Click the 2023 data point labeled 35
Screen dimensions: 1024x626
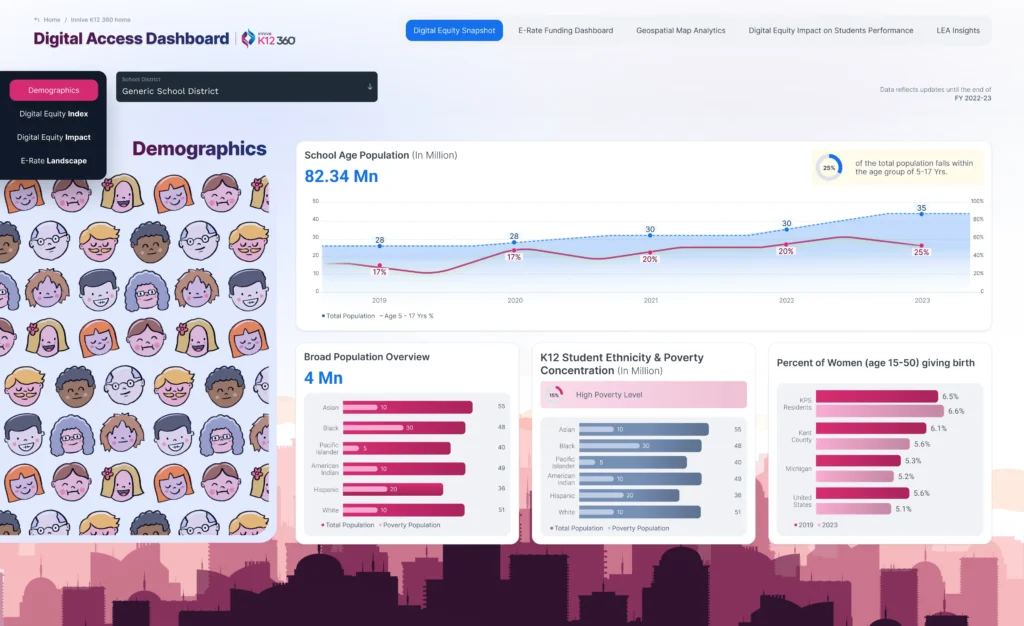click(x=921, y=214)
